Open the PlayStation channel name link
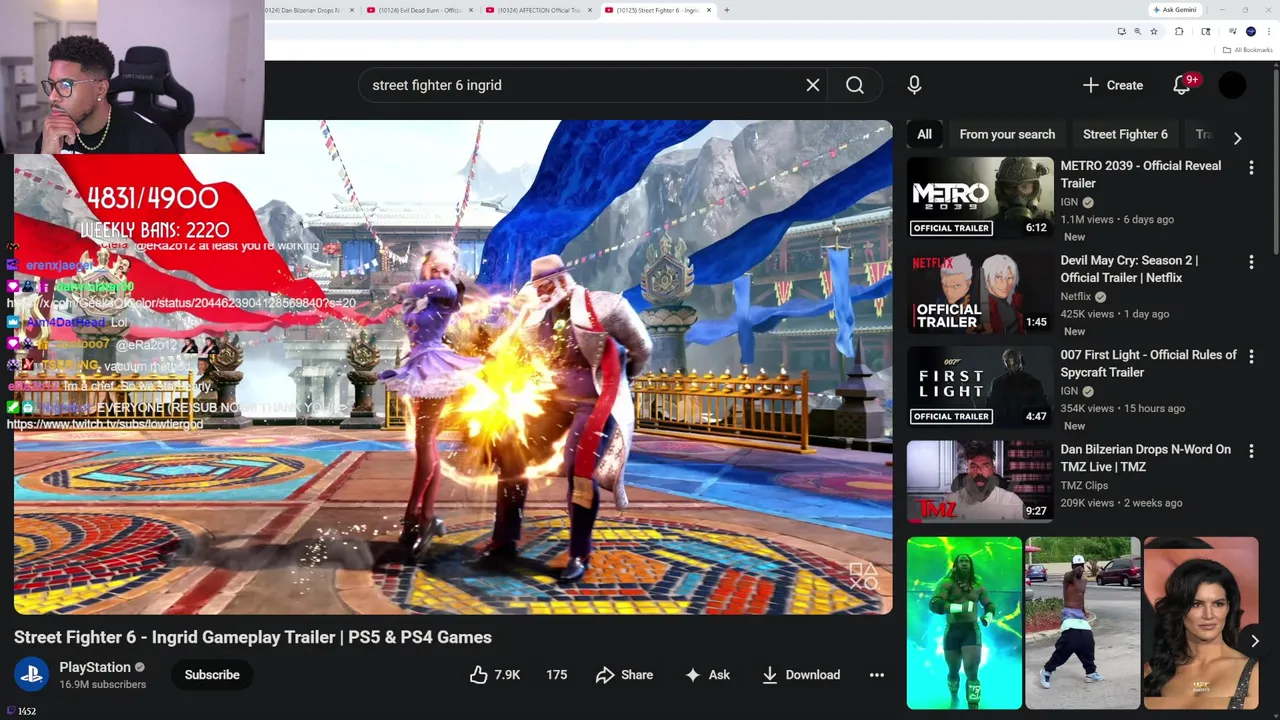1280x720 pixels. pyautogui.click(x=95, y=667)
